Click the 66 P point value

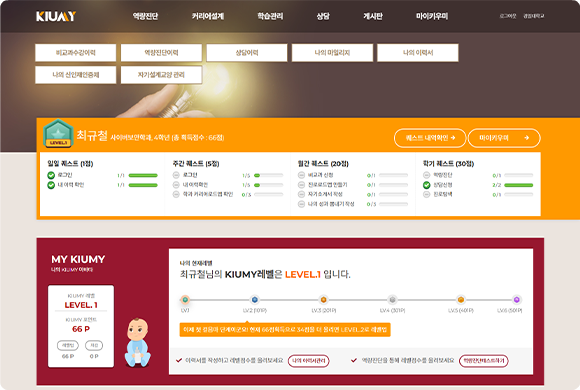81,329
